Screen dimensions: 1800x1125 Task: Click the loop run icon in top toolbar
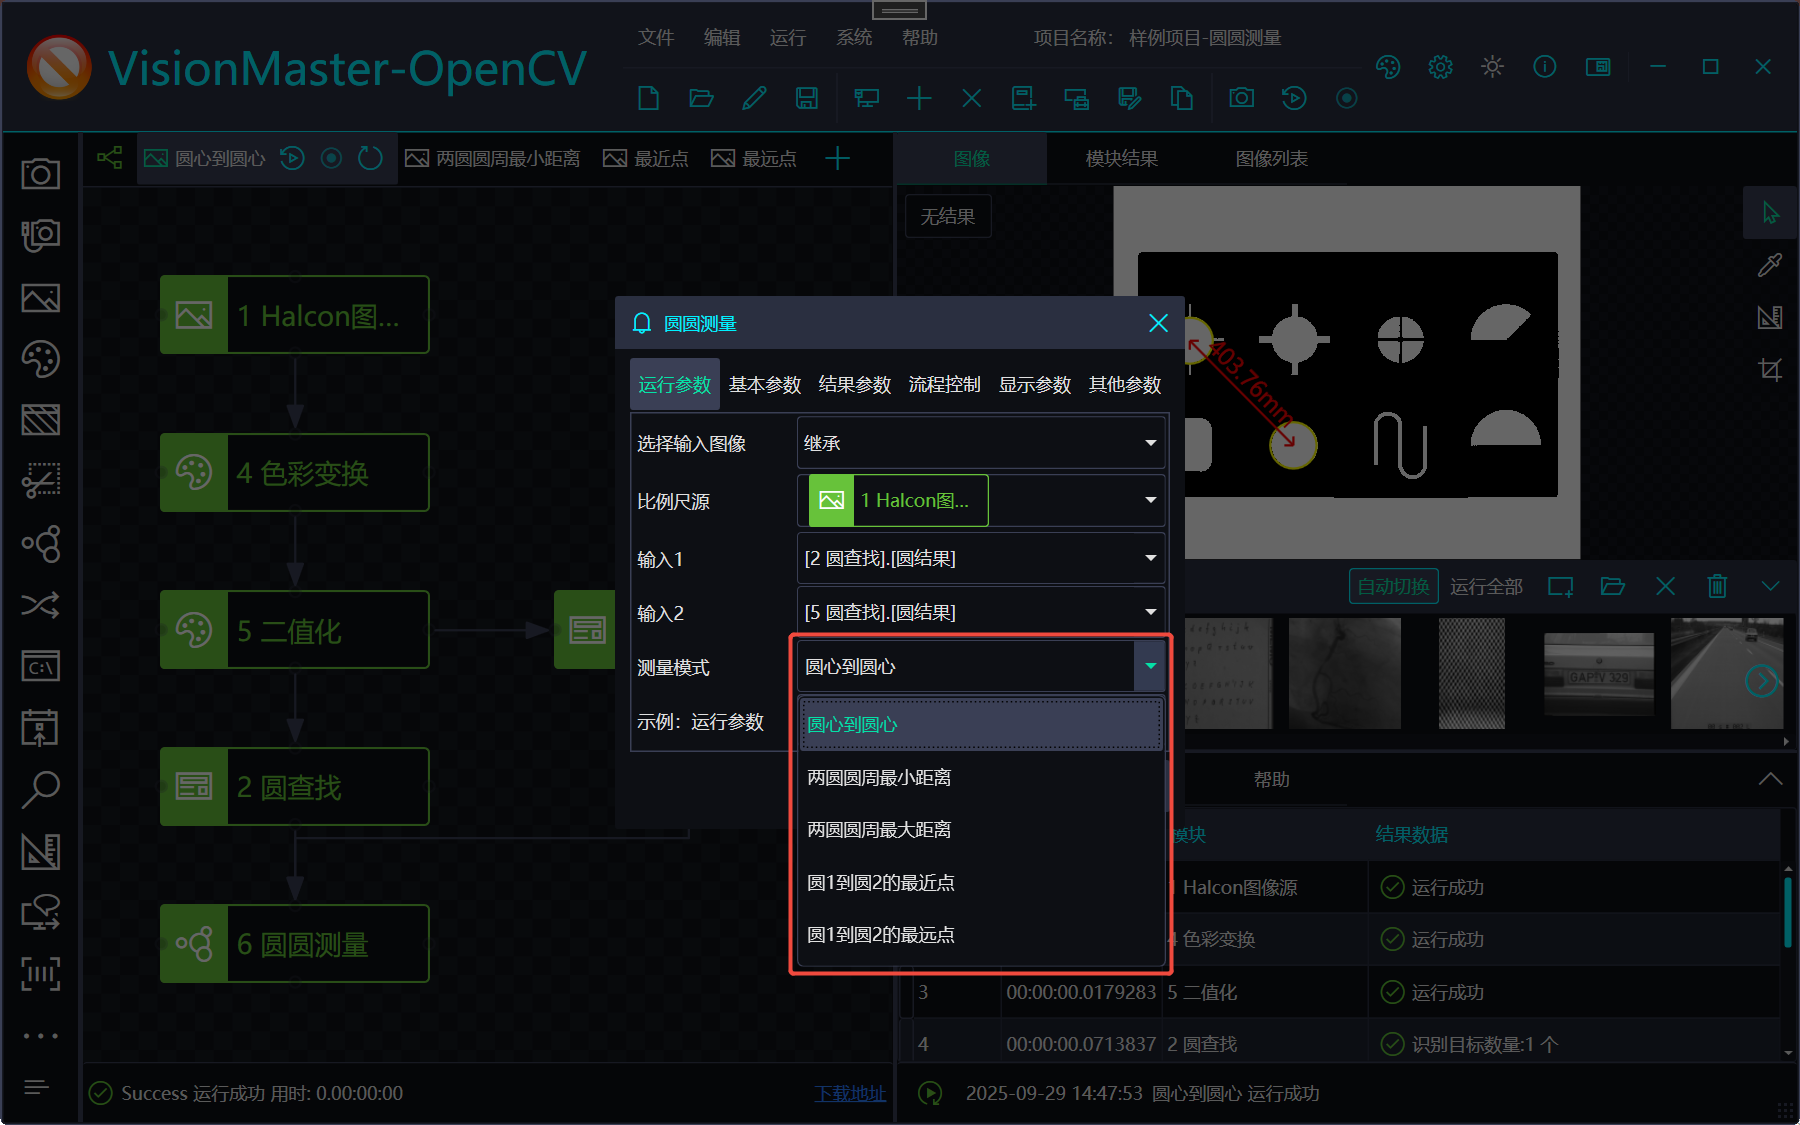coord(1294,98)
